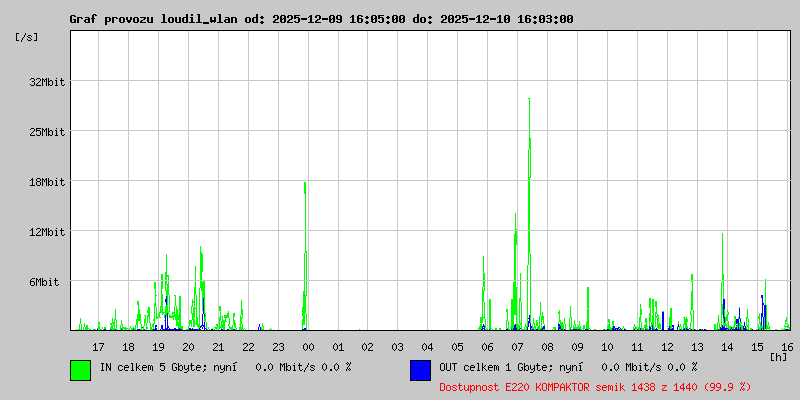Click the hour label 15 on x-axis
This screenshot has width=800, height=400.
757,347
